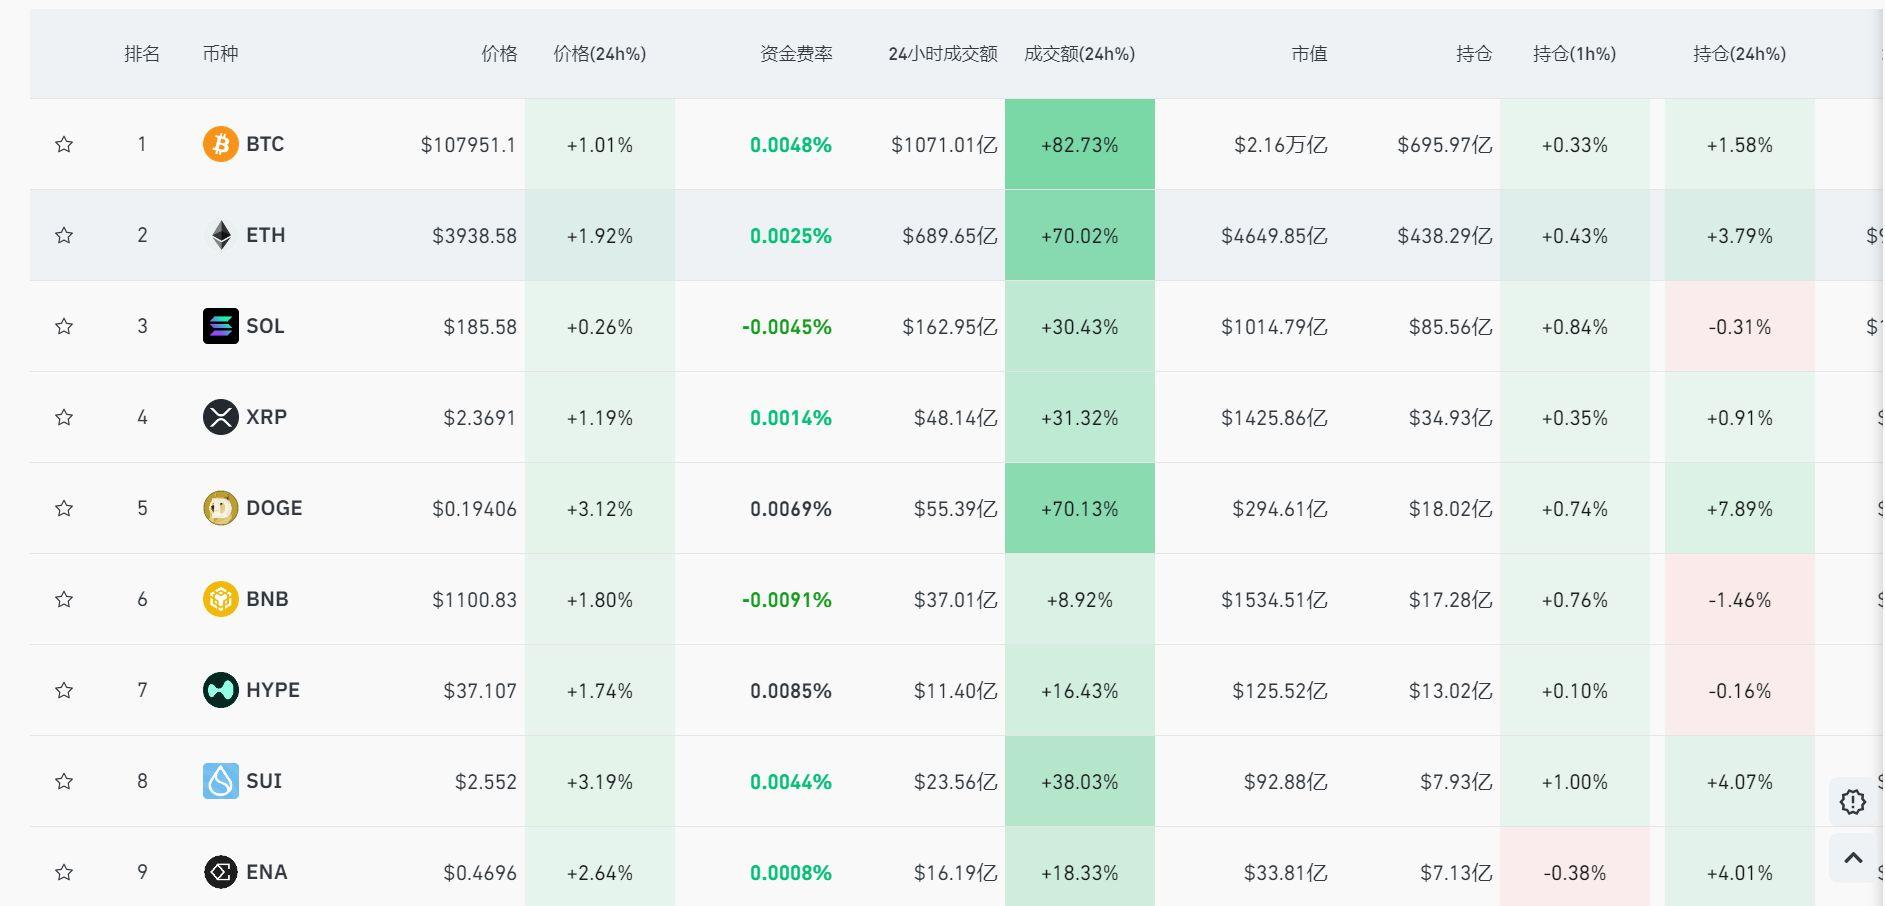1885x906 pixels.
Task: Sort the table by 价格 column
Action: pyautogui.click(x=497, y=54)
